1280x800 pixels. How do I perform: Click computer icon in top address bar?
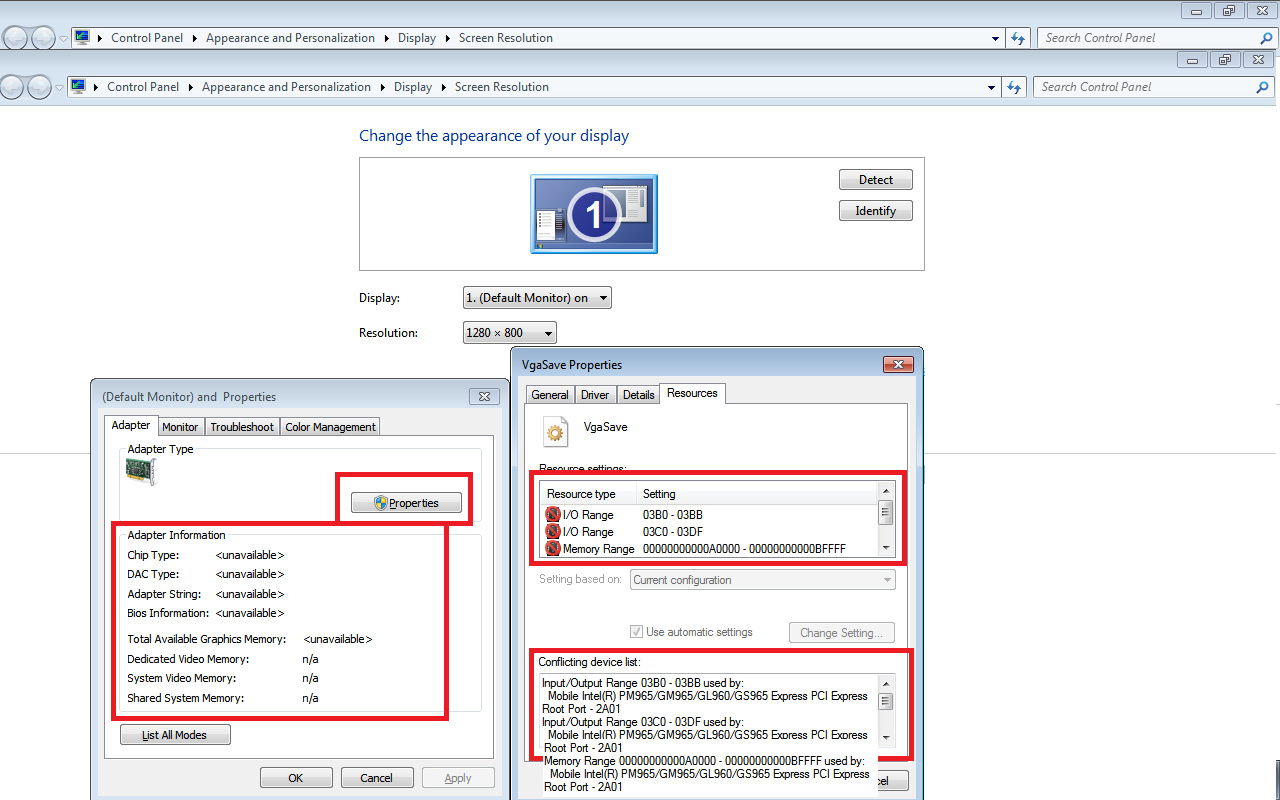[82, 37]
